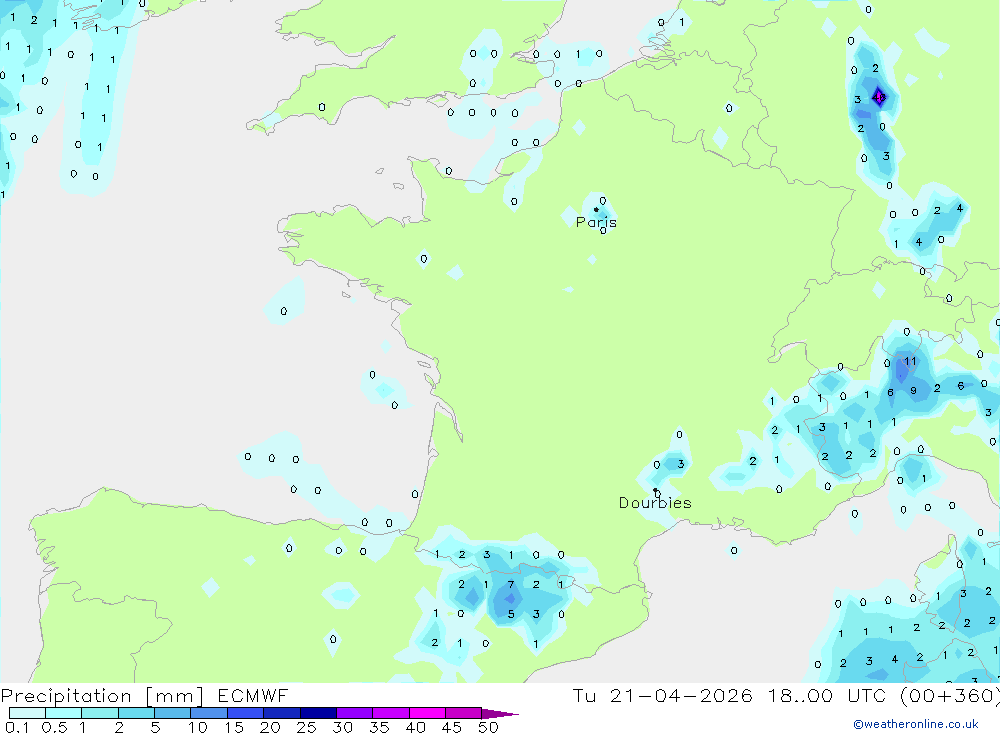1000x733 pixels.
Task: Click the Dourbies location label
Action: click(655, 503)
